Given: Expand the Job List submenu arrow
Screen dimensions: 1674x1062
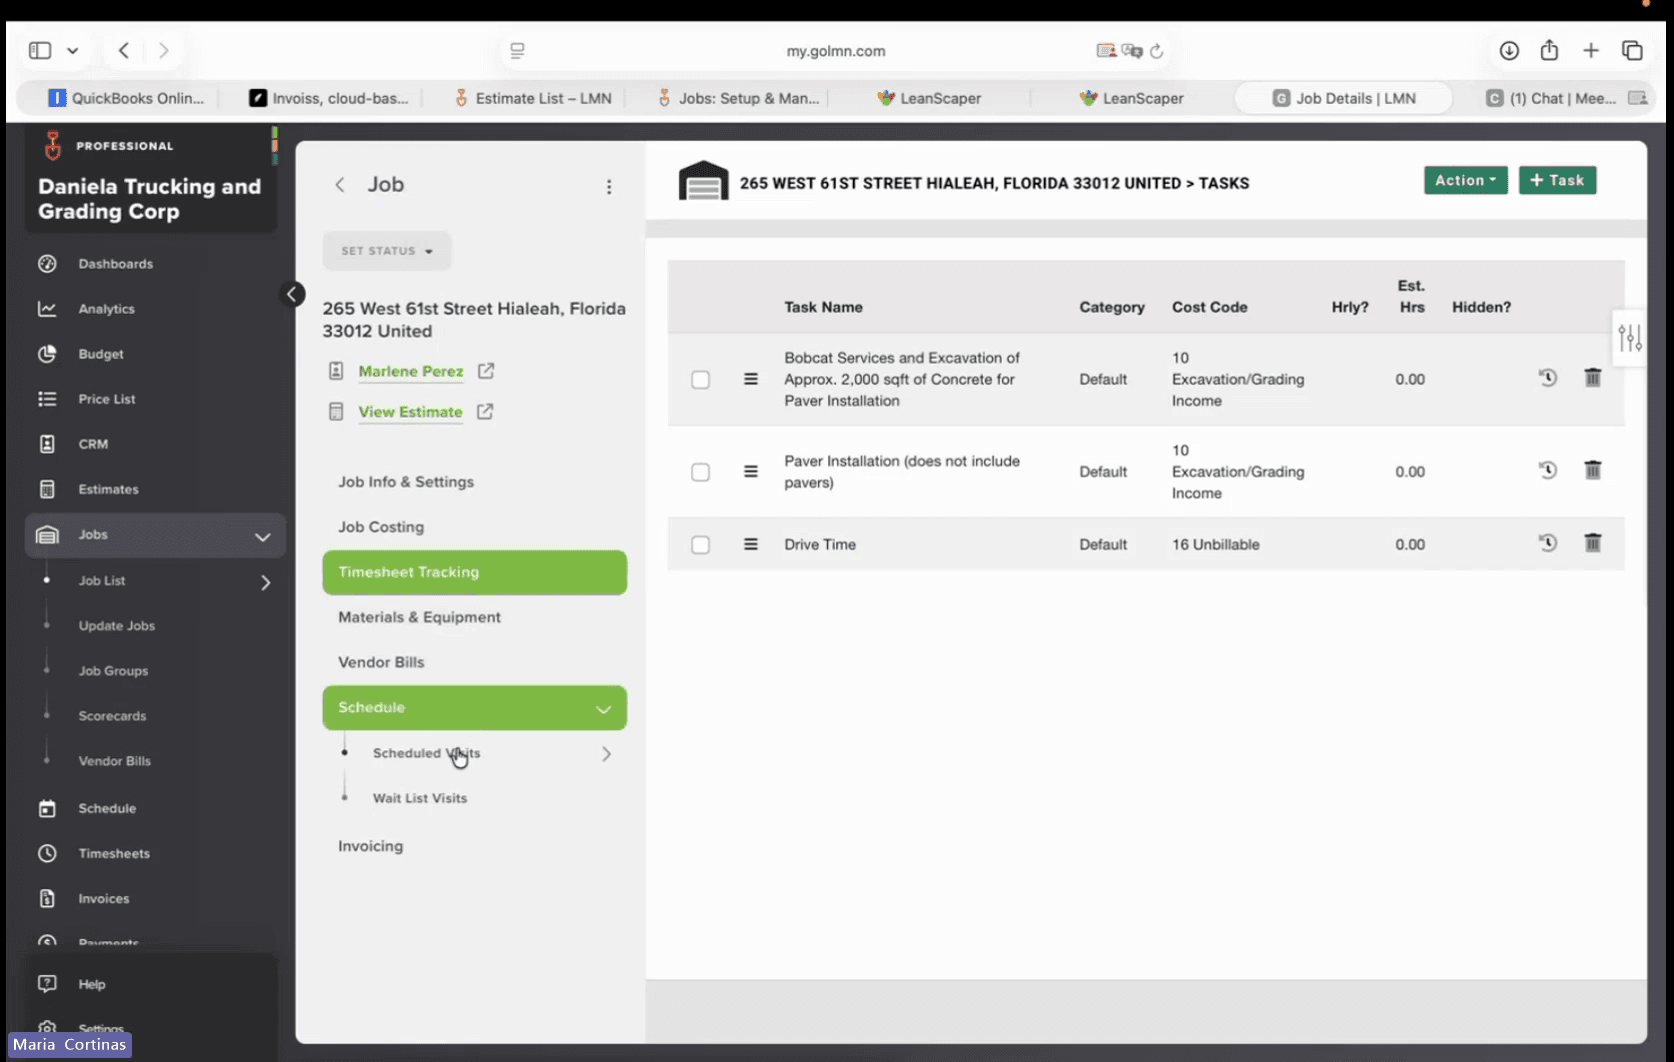Looking at the screenshot, I should point(265,582).
